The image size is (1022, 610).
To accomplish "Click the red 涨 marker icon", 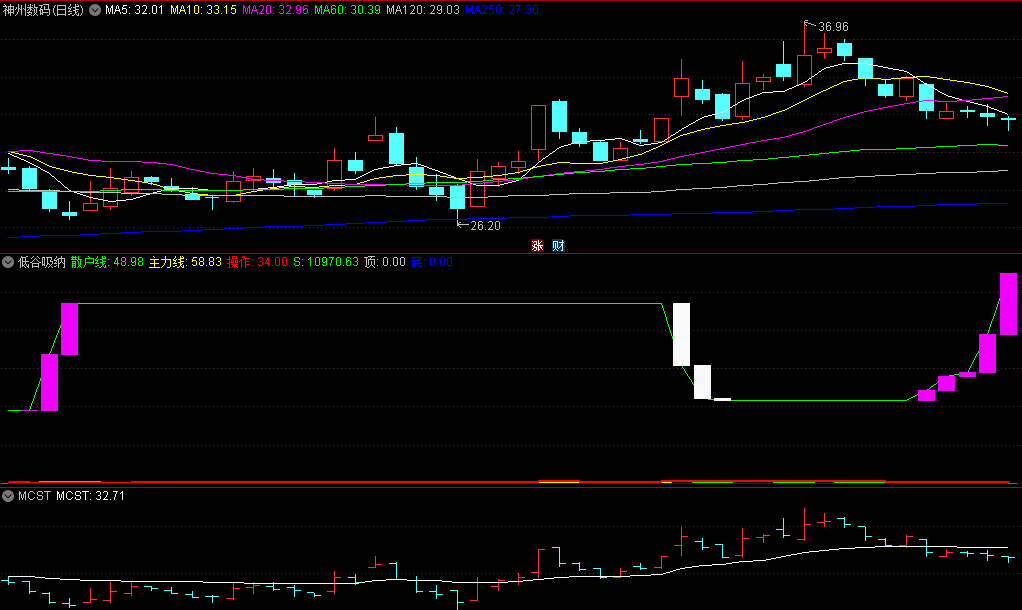I will 538,246.
